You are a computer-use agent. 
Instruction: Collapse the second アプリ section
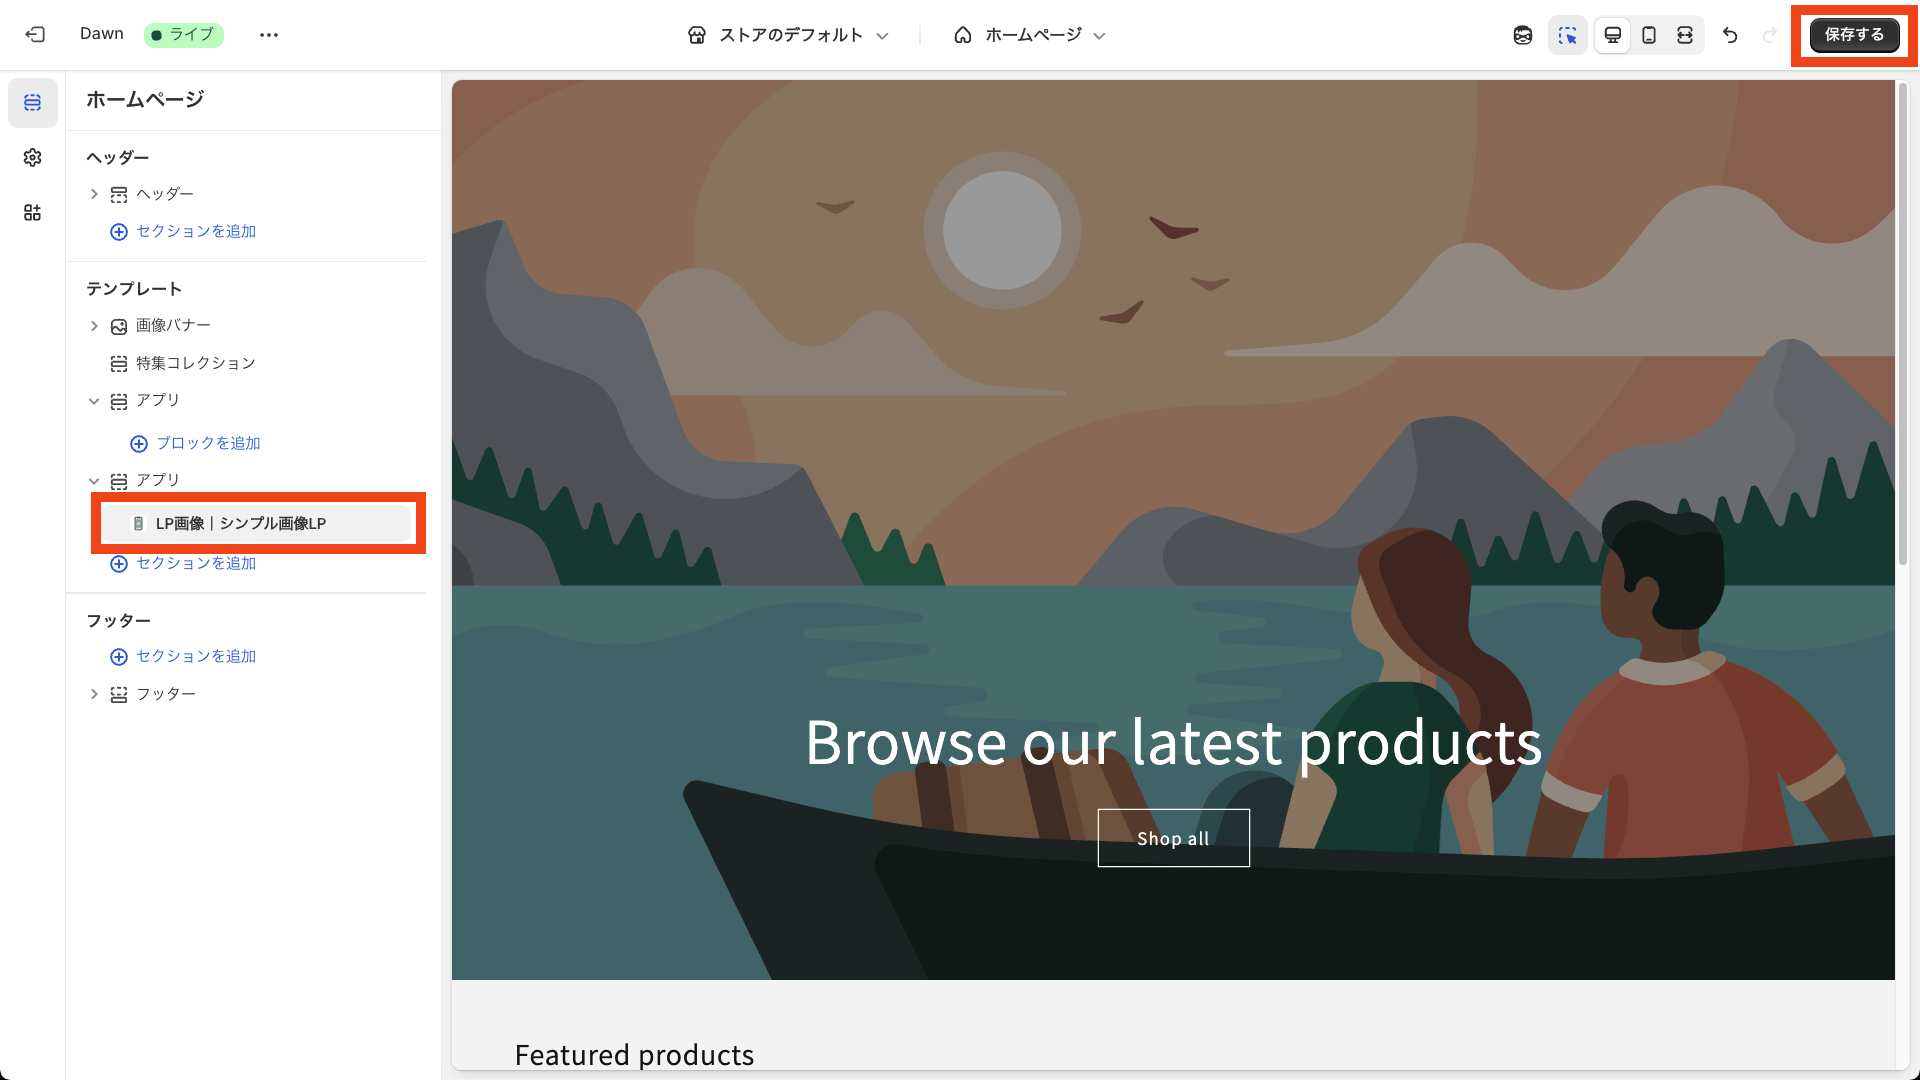(95, 480)
